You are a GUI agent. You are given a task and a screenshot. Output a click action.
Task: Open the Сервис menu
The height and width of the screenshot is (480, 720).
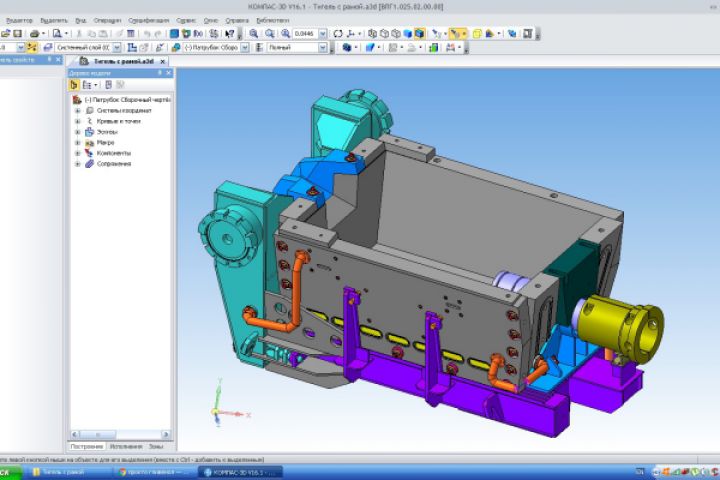point(186,21)
